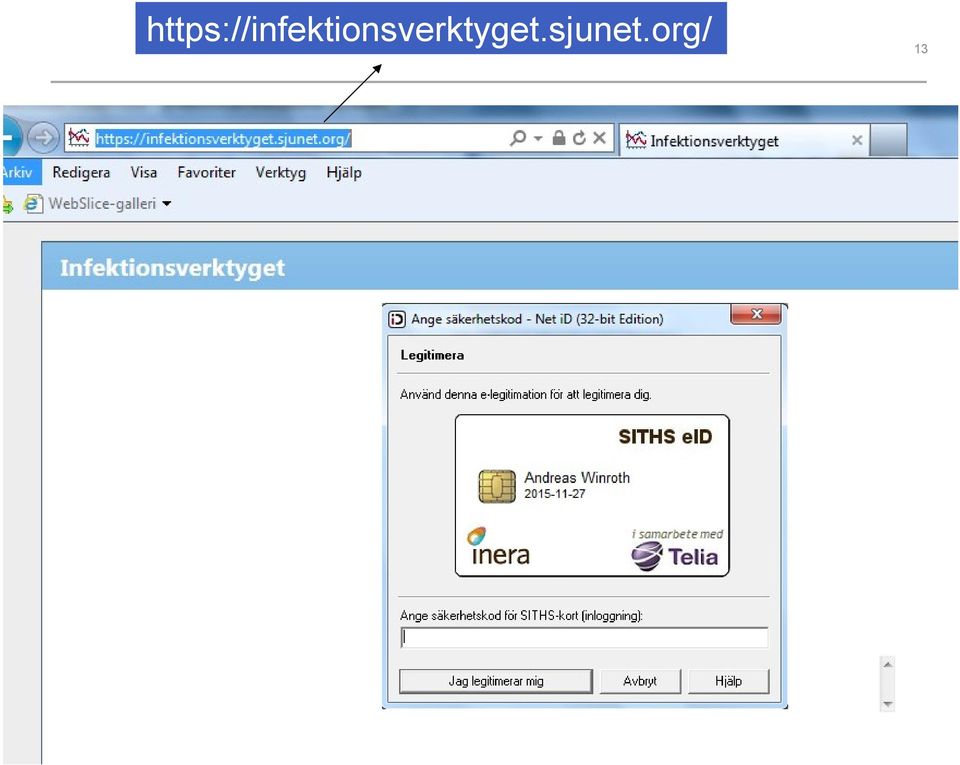Click the site favicon in address bar
The width and height of the screenshot is (960, 765).
pyautogui.click(x=79, y=138)
